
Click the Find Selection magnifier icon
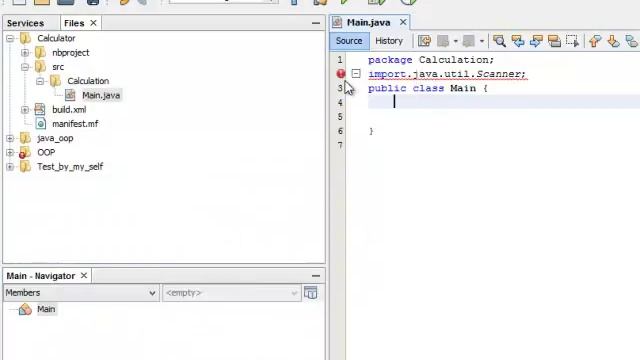click(499, 41)
